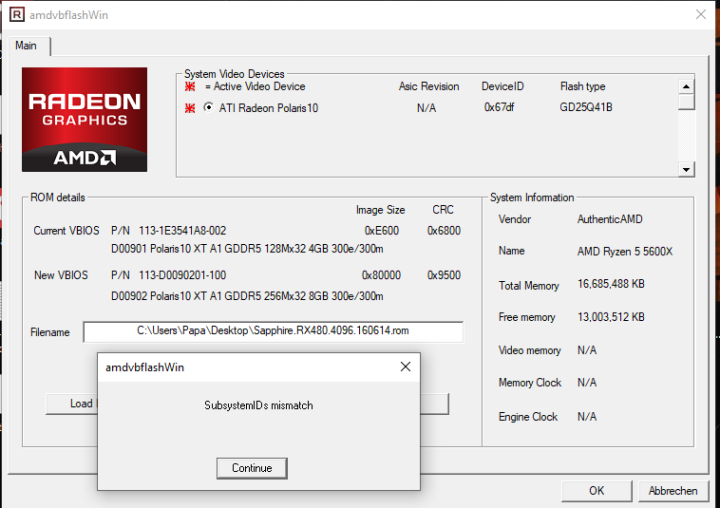Click the Vendor value AuthenticAMD

click(x=610, y=219)
